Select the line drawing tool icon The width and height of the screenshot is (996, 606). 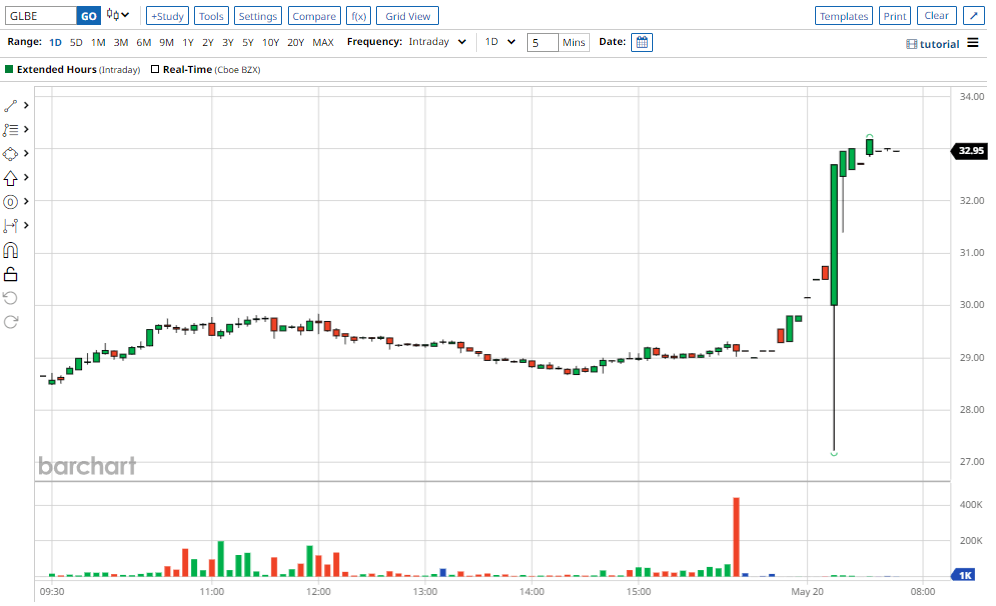10,105
